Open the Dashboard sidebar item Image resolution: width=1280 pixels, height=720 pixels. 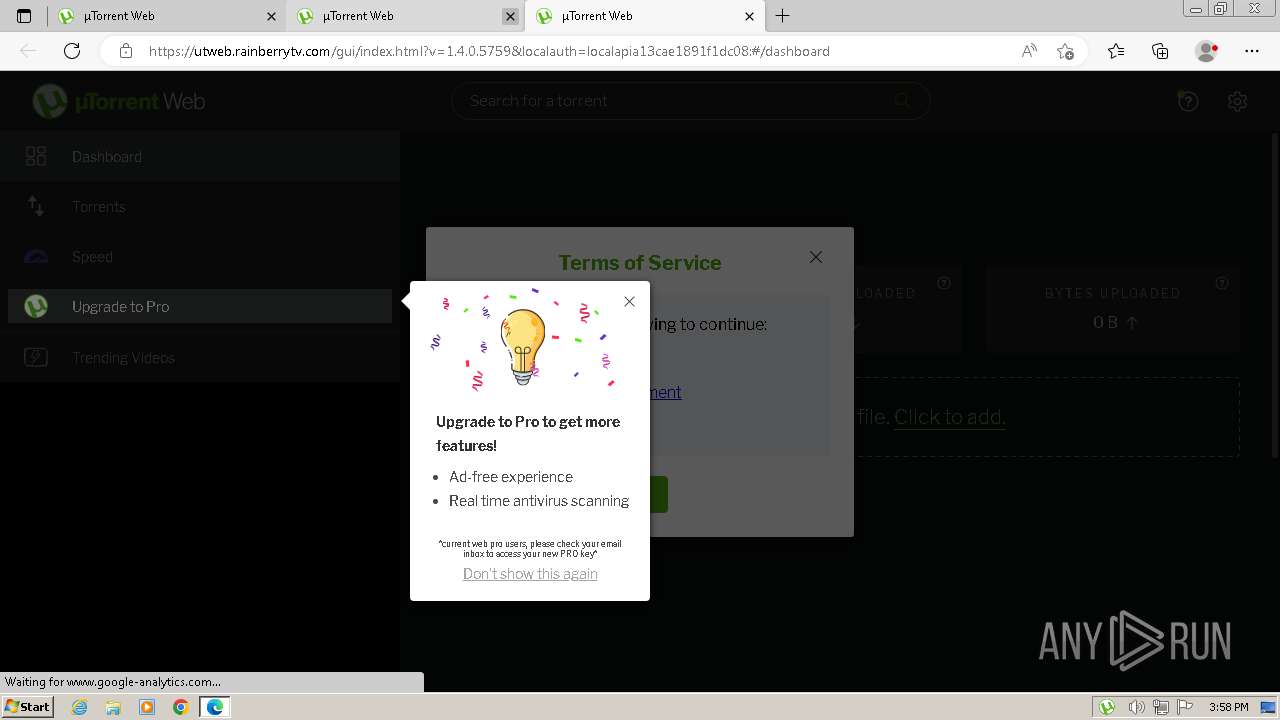point(200,157)
